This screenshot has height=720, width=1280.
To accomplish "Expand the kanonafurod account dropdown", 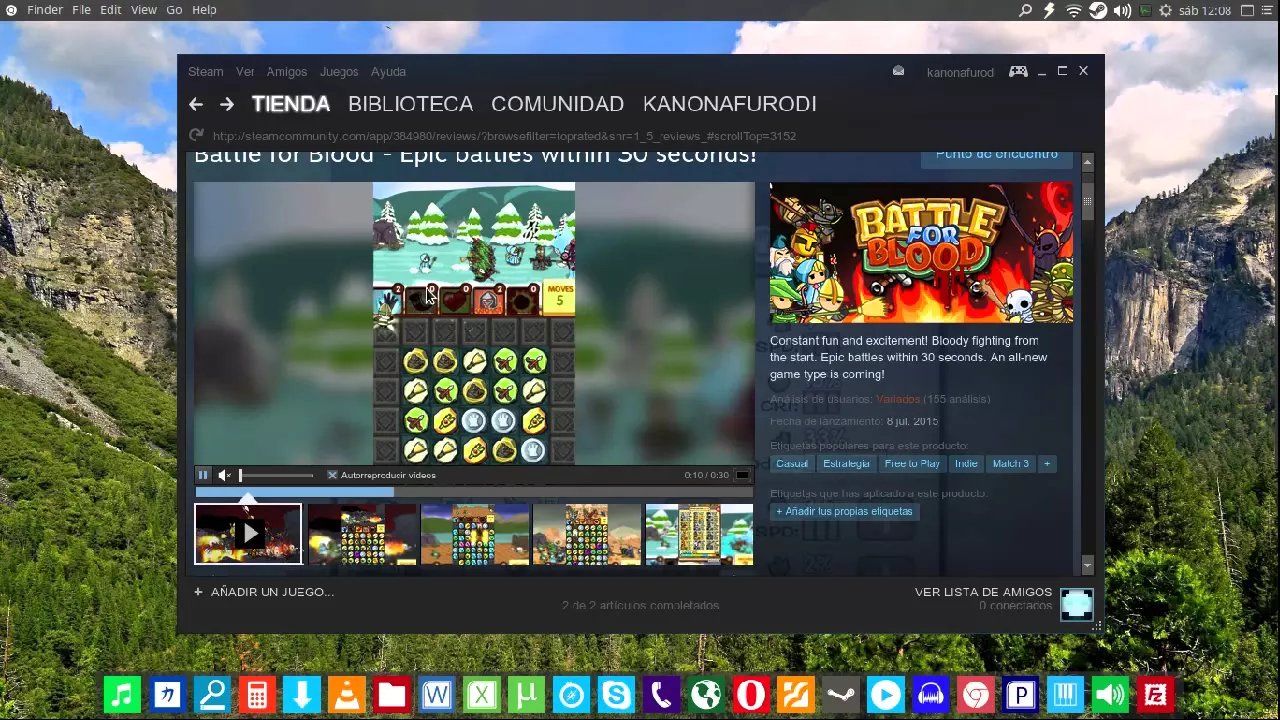I will tap(960, 72).
